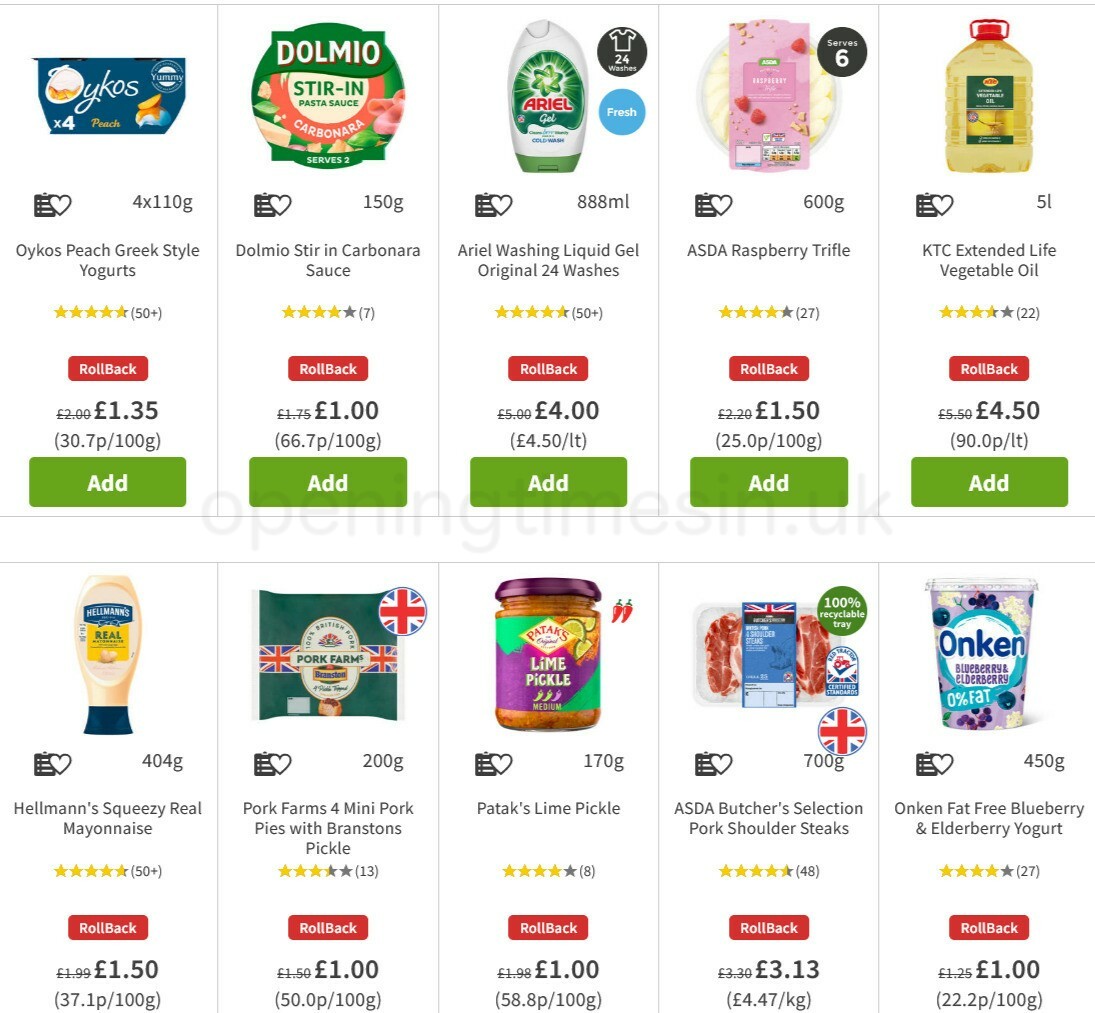Open the KTC Extended Life Vegetable Oil link

989,260
